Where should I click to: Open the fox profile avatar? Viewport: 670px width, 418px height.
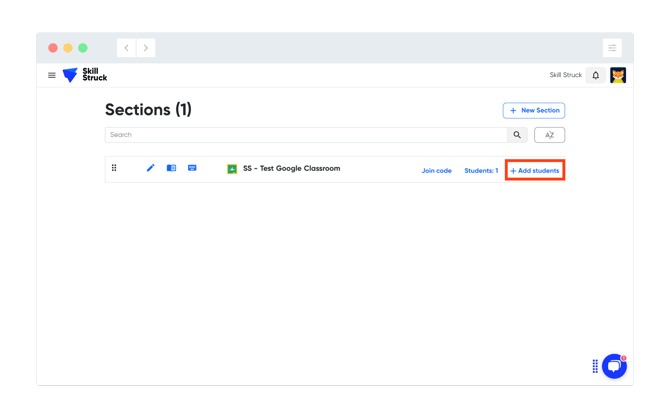click(618, 75)
